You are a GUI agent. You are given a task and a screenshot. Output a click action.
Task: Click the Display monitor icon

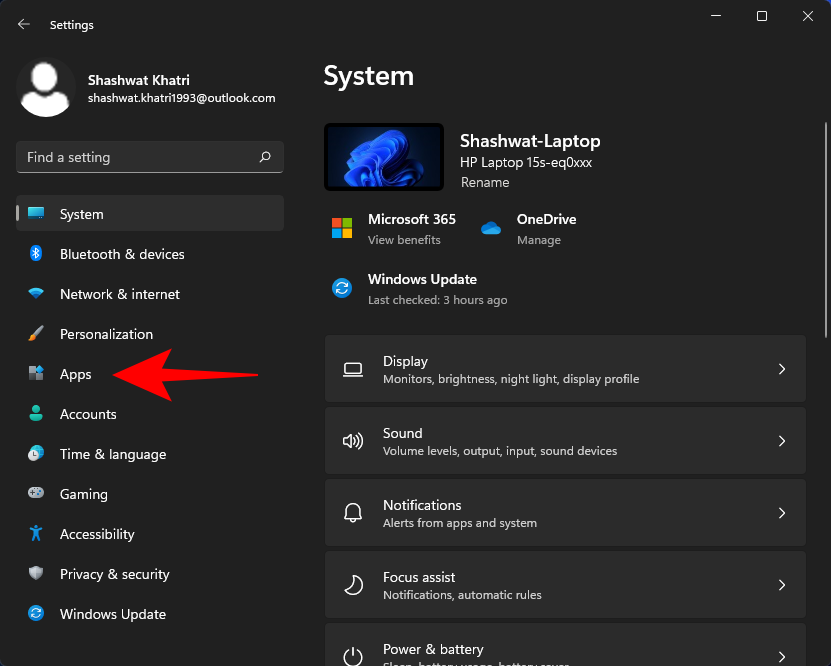click(353, 369)
